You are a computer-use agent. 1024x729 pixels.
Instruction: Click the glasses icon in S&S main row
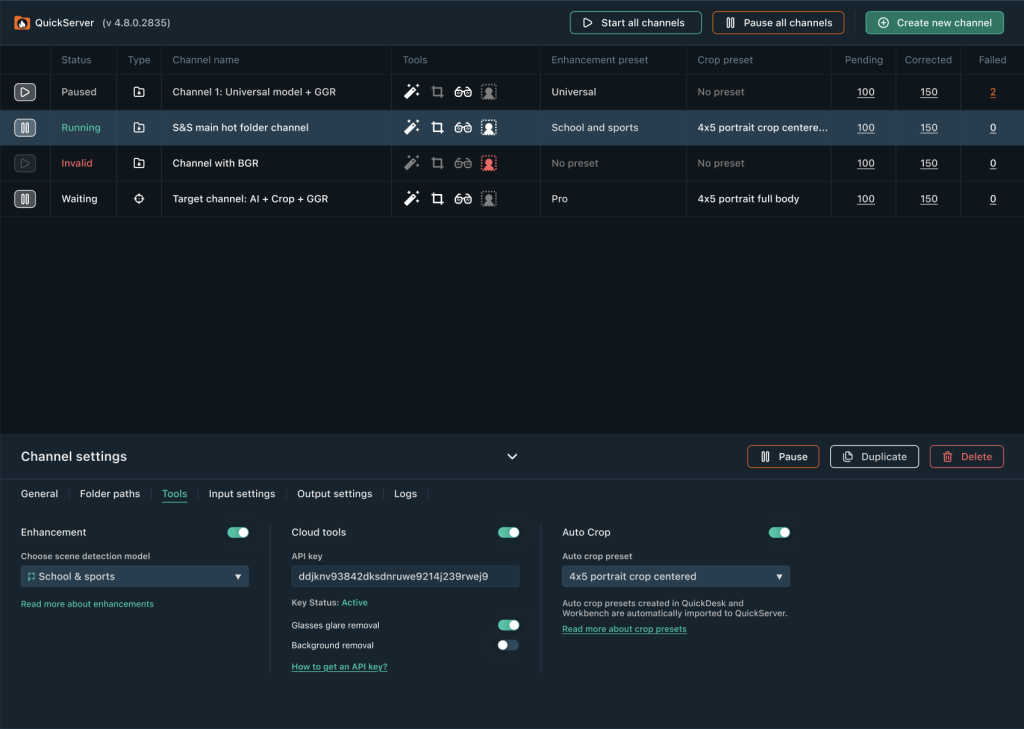coord(463,127)
